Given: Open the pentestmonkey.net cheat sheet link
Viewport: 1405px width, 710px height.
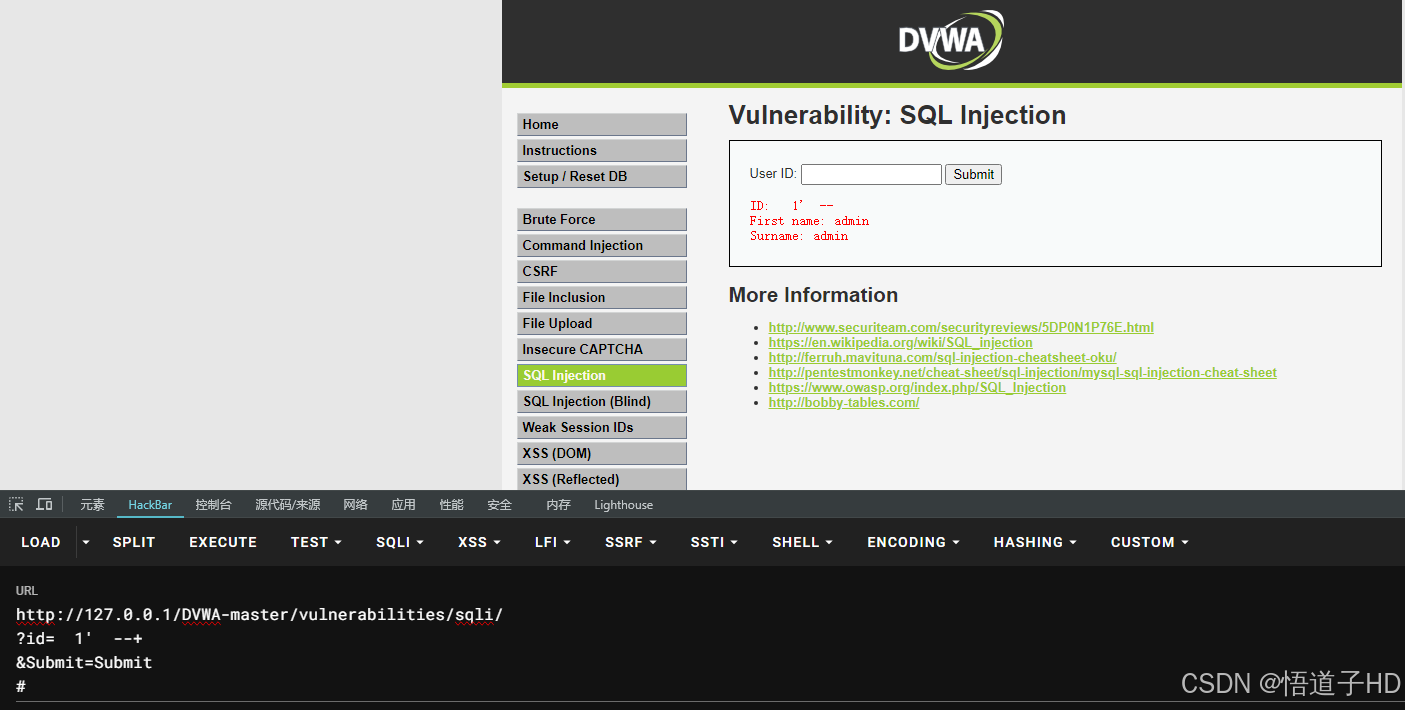Looking at the screenshot, I should click(1022, 372).
